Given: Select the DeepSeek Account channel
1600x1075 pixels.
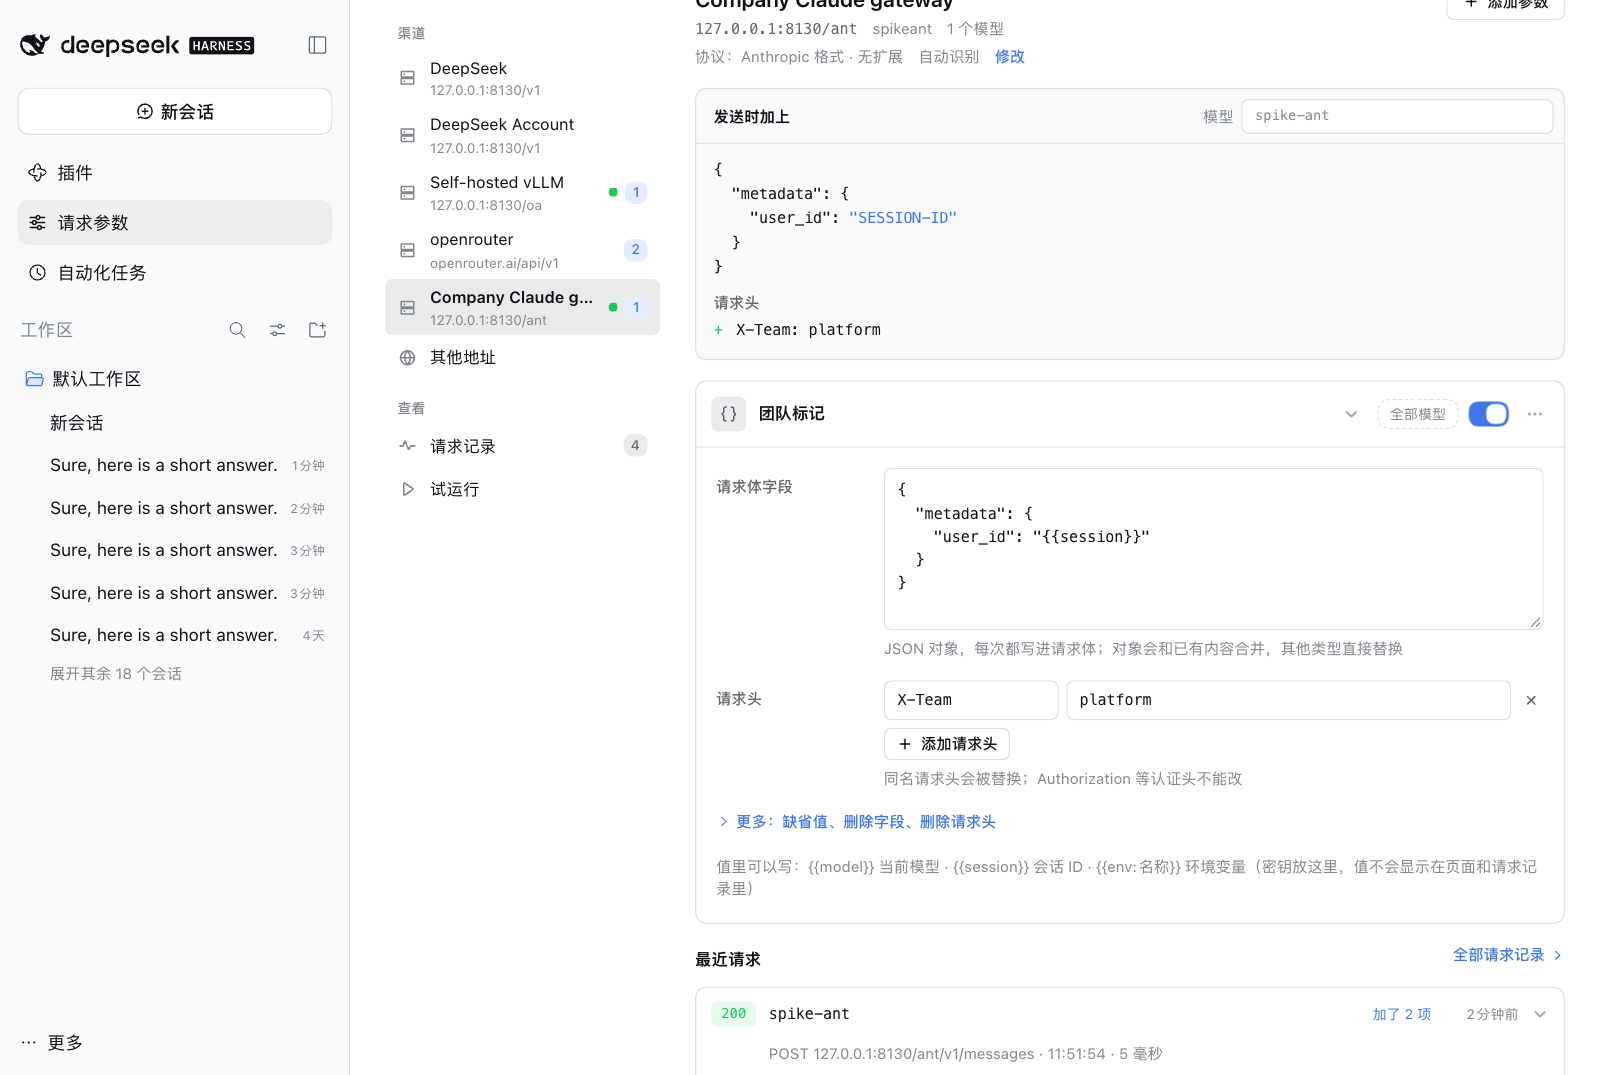Looking at the screenshot, I should pyautogui.click(x=522, y=135).
